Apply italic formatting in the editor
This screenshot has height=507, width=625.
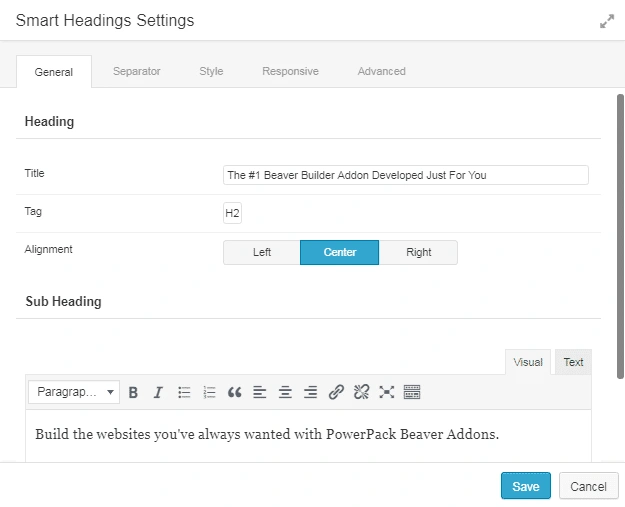click(x=158, y=392)
